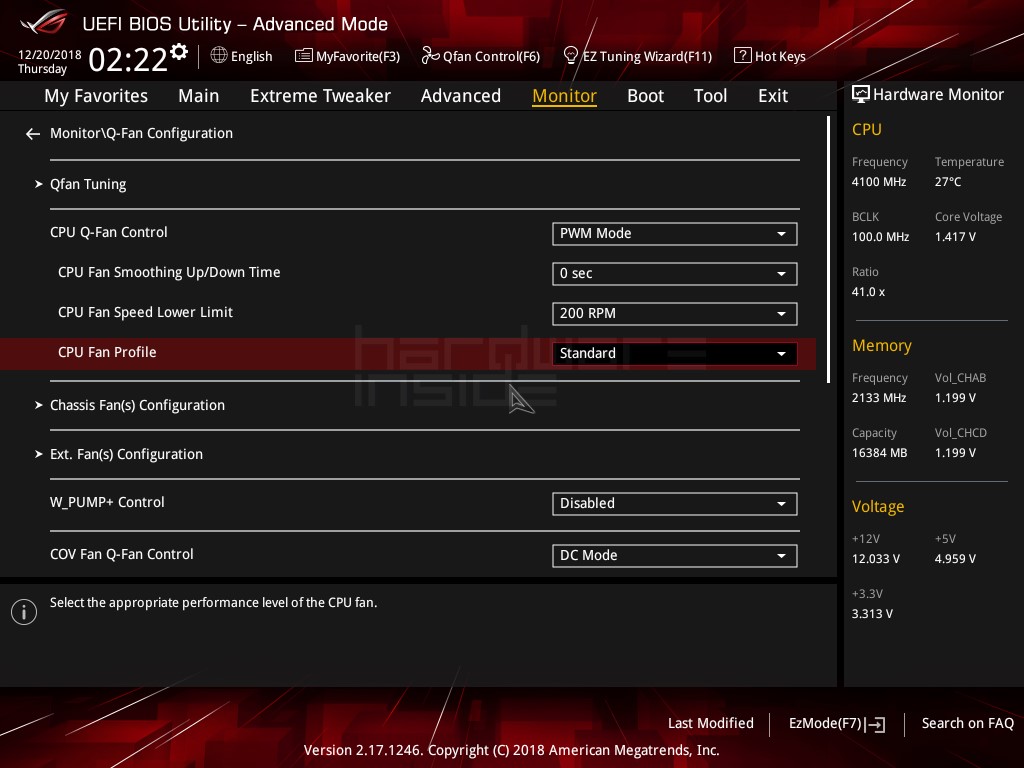
Task: Click the CPU frequency value 4100 MHz
Action: click(x=879, y=182)
